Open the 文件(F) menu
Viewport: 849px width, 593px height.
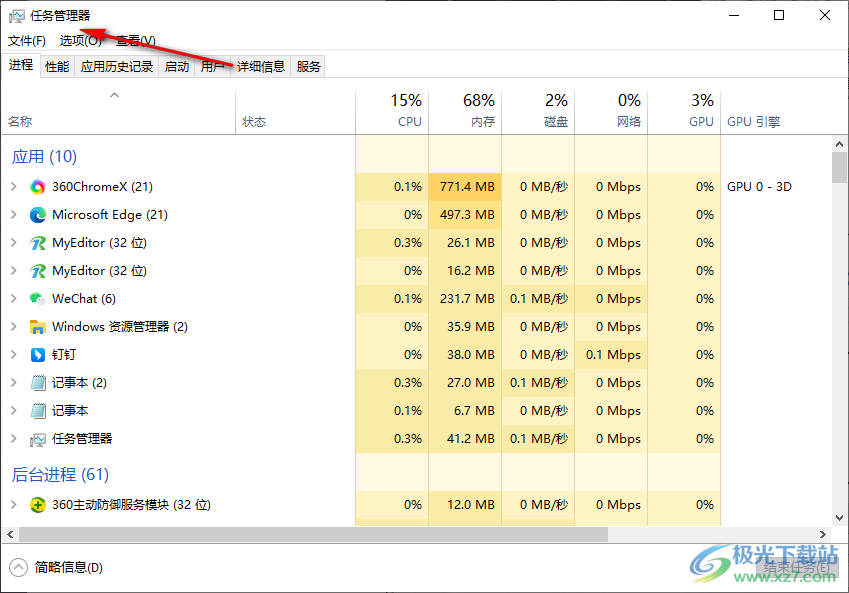point(27,41)
